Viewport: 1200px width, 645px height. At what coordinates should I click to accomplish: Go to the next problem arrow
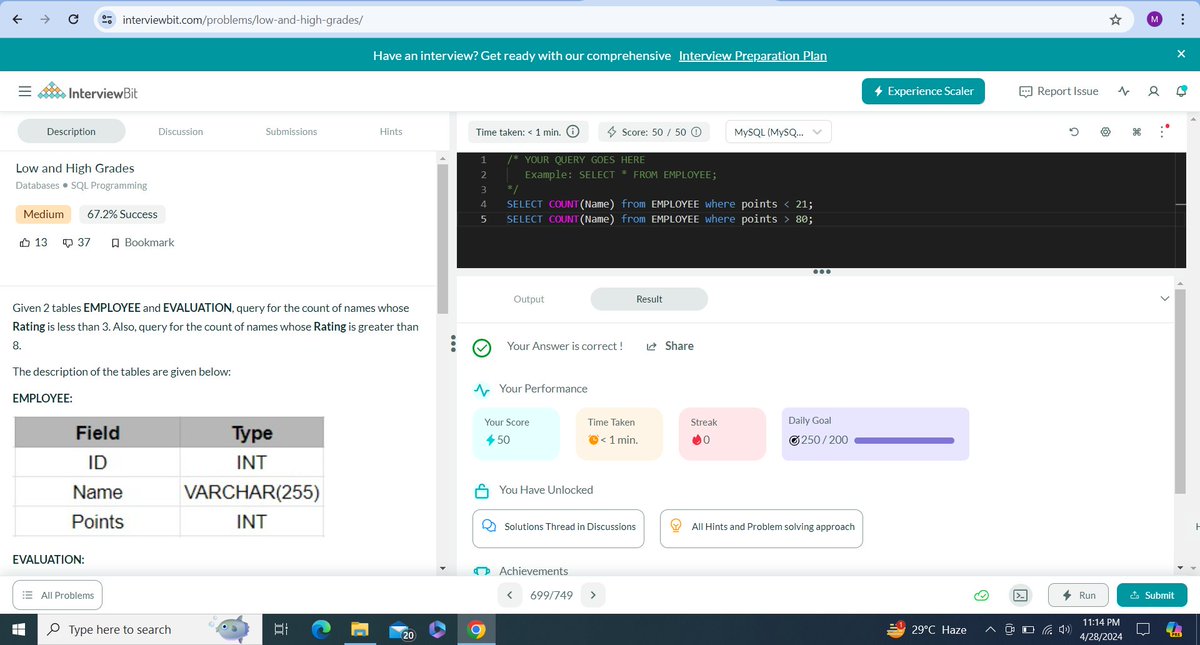593,595
